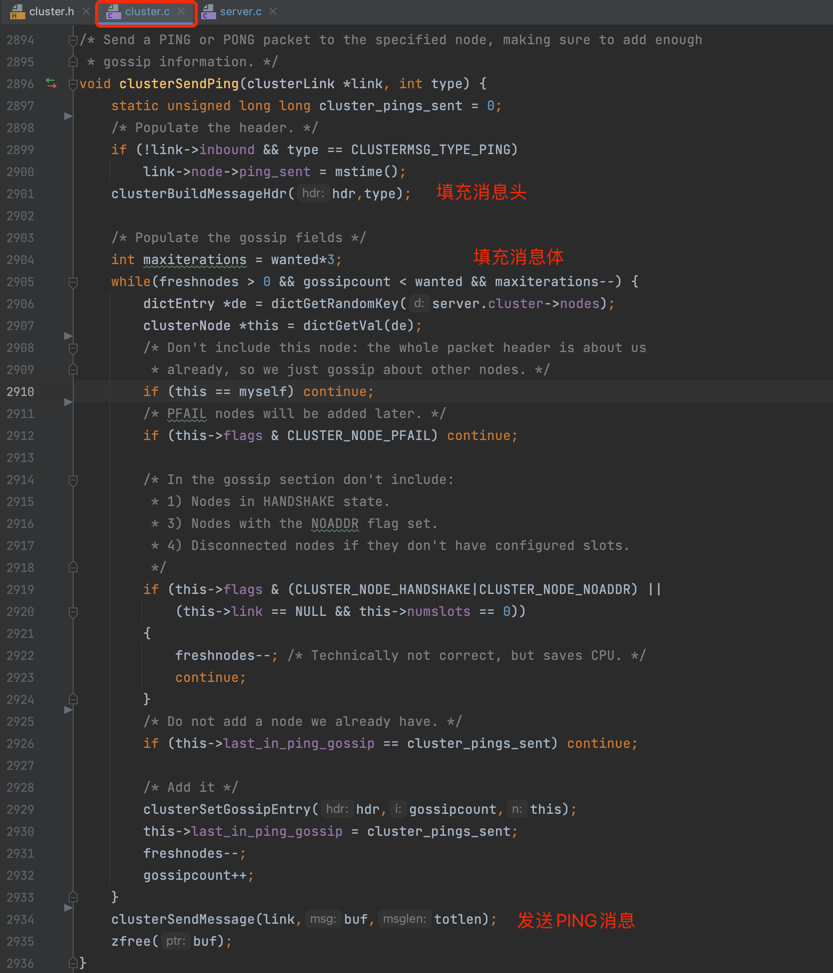Collapse the while loop at line 2905
Image resolution: width=833 pixels, height=973 pixels.
tap(73, 282)
